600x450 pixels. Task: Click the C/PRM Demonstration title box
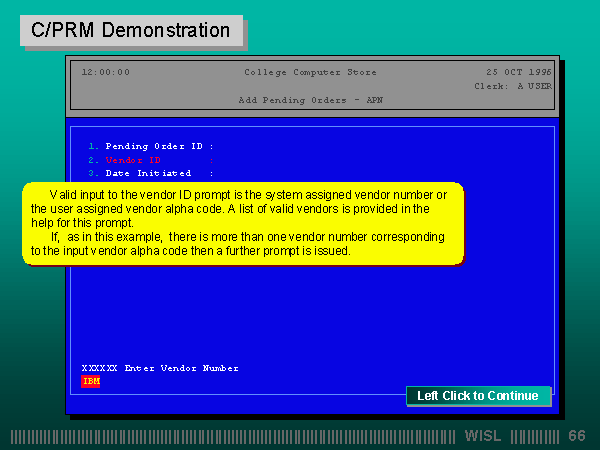[x=131, y=30]
